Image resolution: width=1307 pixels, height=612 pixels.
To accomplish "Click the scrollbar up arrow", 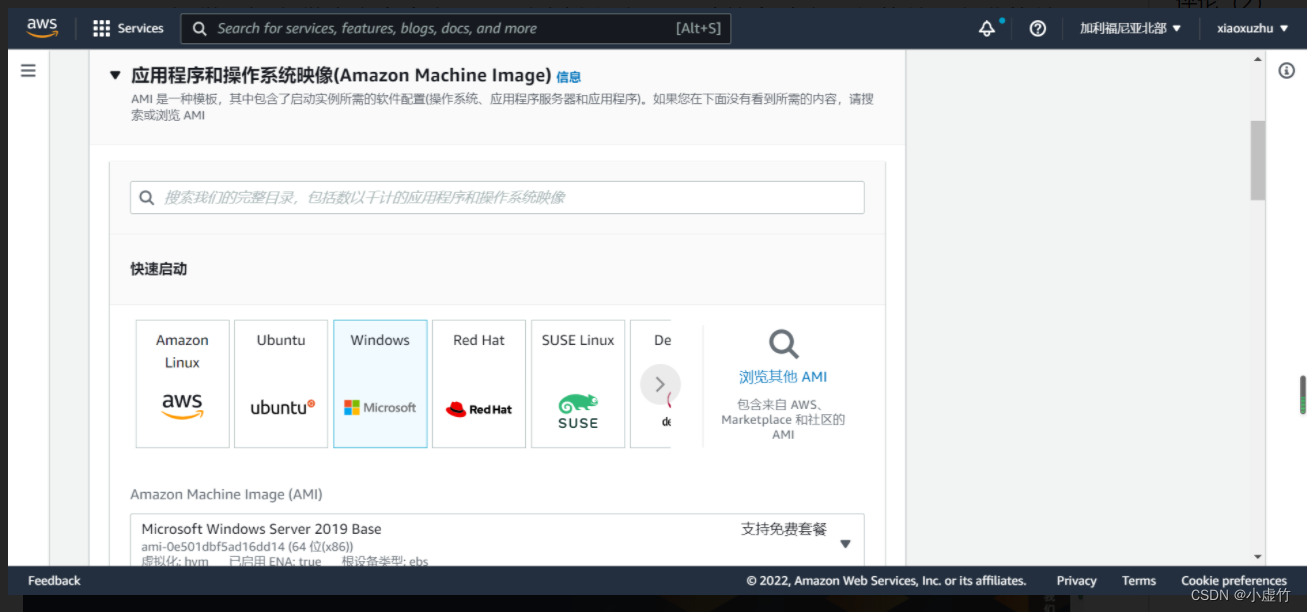I will click(x=1258, y=61).
